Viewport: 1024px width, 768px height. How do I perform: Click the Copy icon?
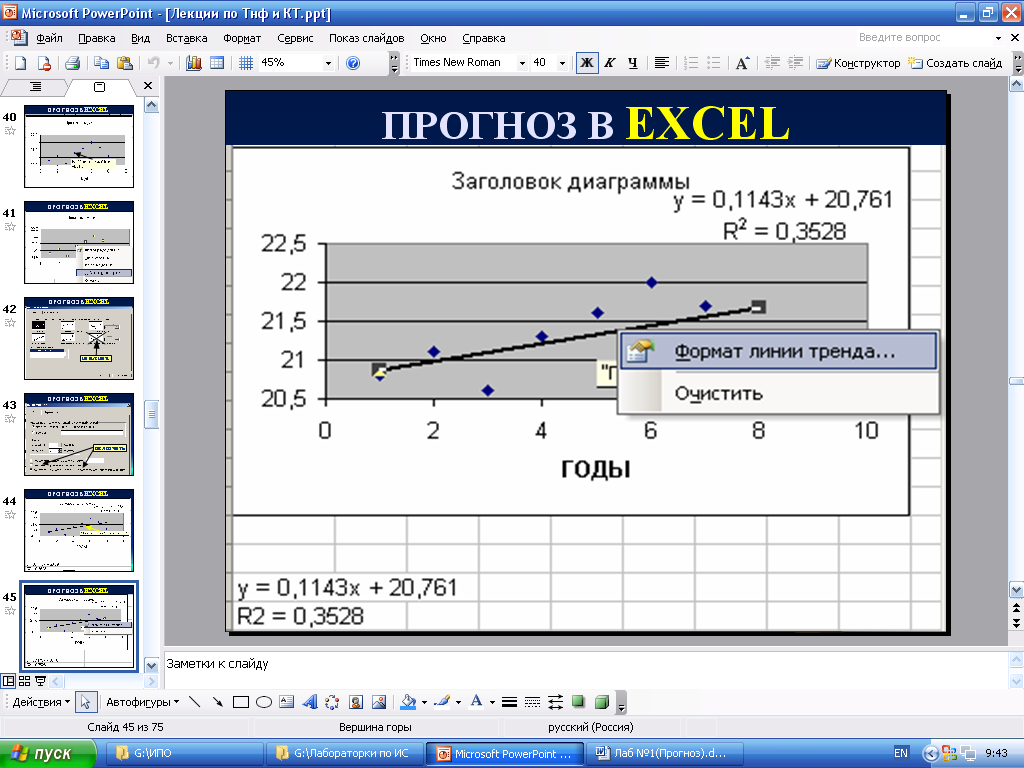(x=101, y=63)
